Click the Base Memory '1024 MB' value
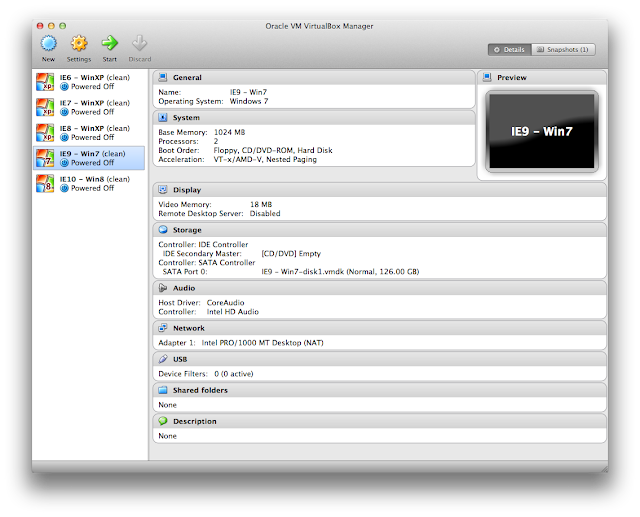Screen dimensions: 640x517 [229, 132]
